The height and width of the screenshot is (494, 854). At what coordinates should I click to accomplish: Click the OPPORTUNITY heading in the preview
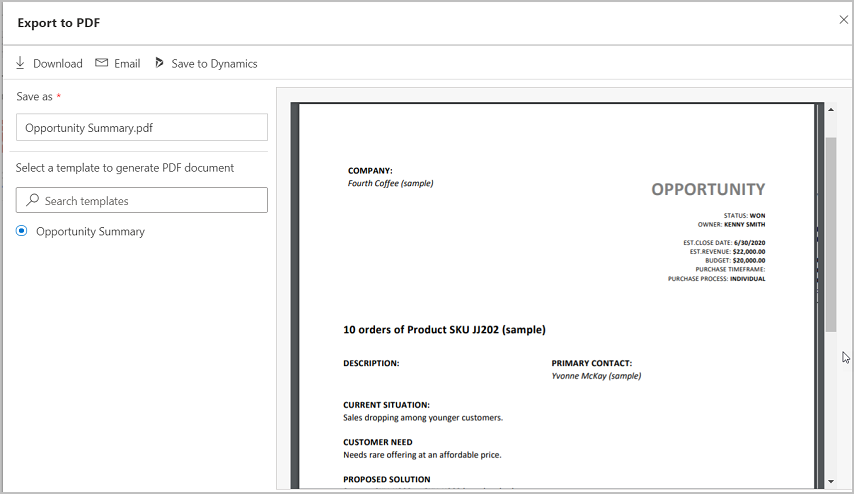[x=708, y=189]
